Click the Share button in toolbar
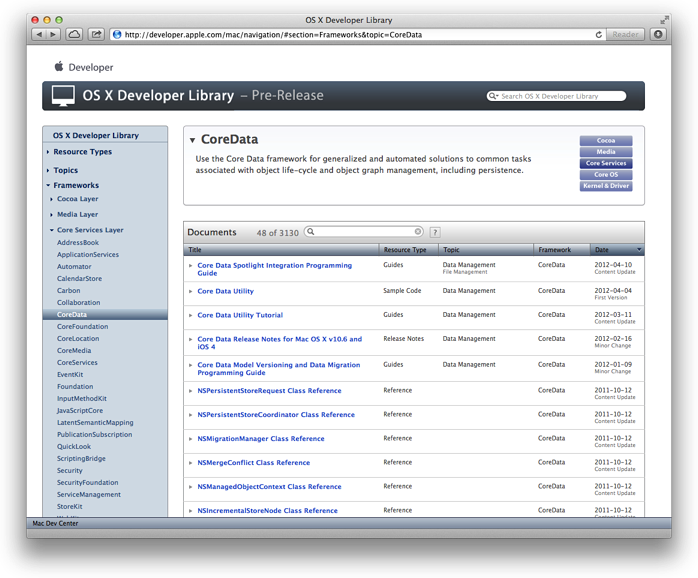This screenshot has width=698, height=578. tap(96, 34)
